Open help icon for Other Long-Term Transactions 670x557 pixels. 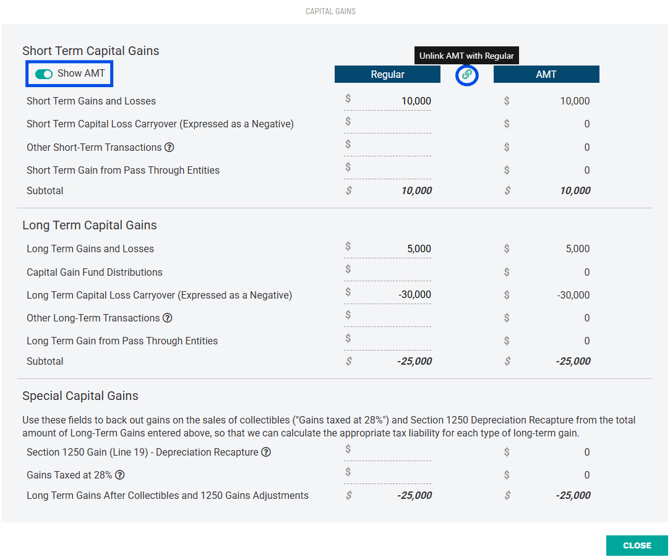(168, 318)
